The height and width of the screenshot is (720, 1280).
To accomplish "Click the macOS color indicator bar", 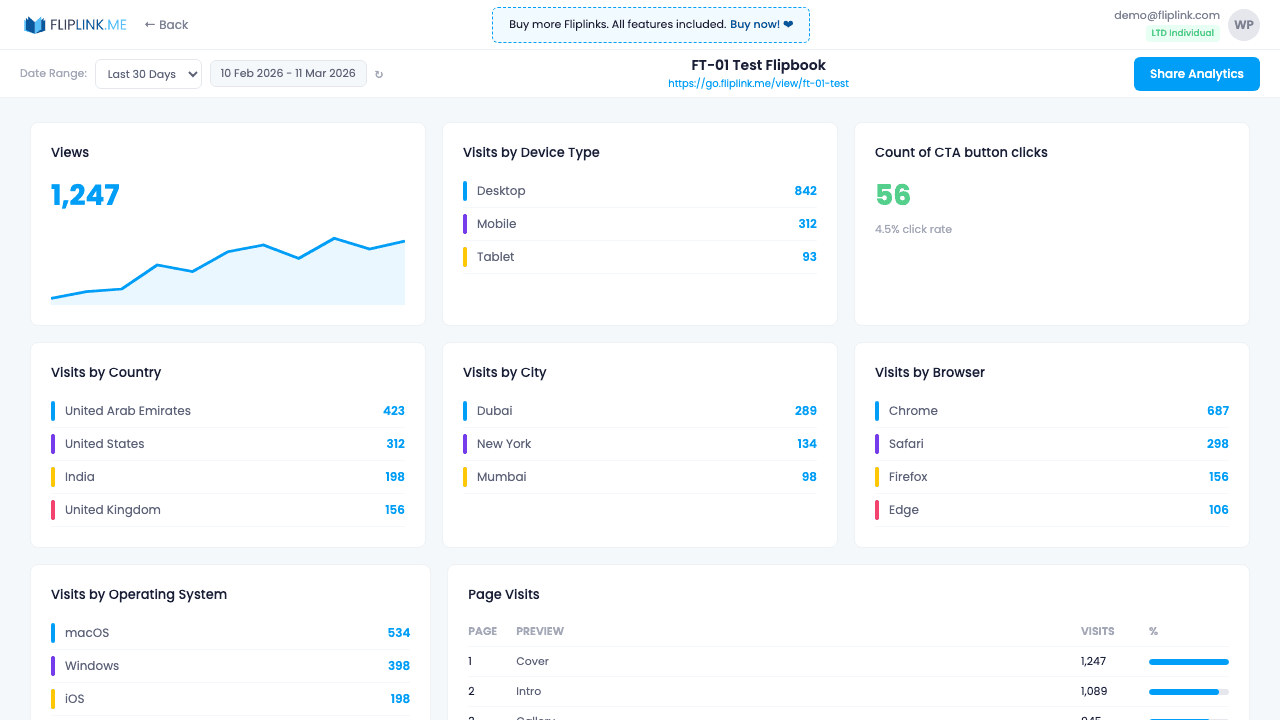I will point(53,632).
